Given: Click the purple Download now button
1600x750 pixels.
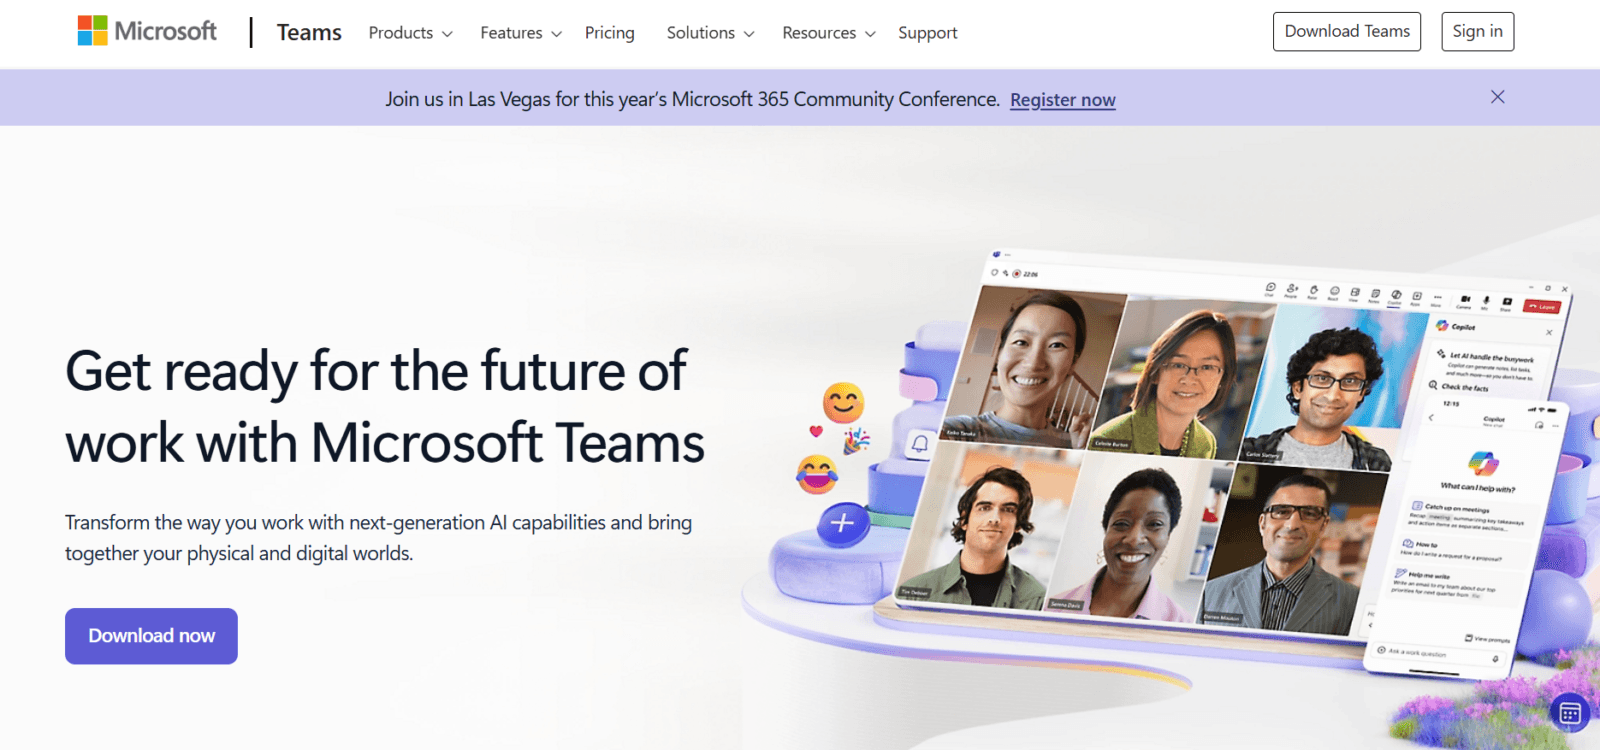Looking at the screenshot, I should [151, 636].
